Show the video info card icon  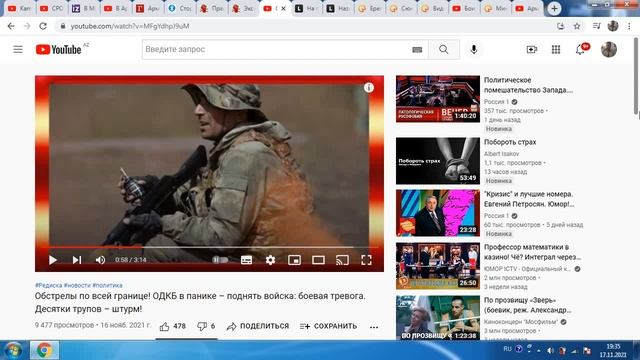369,88
